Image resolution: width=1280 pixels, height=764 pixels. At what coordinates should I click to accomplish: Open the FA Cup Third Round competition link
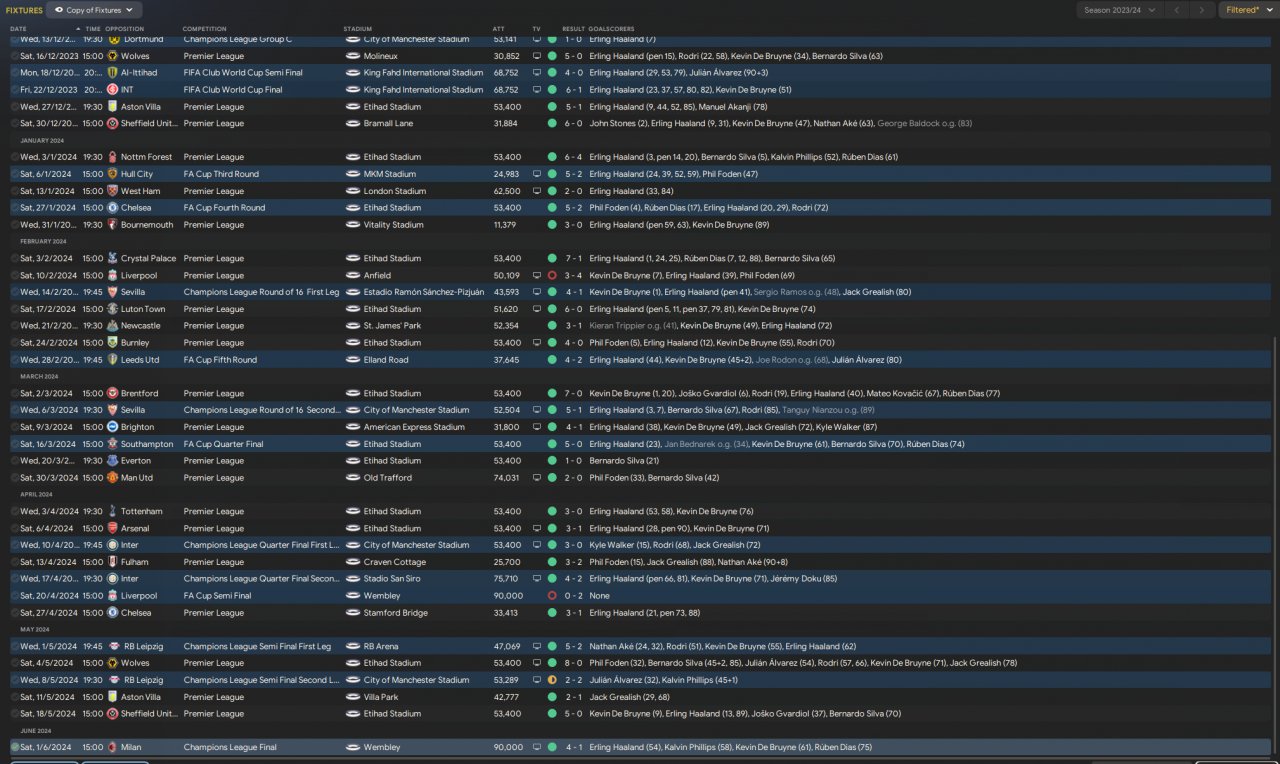[221, 174]
